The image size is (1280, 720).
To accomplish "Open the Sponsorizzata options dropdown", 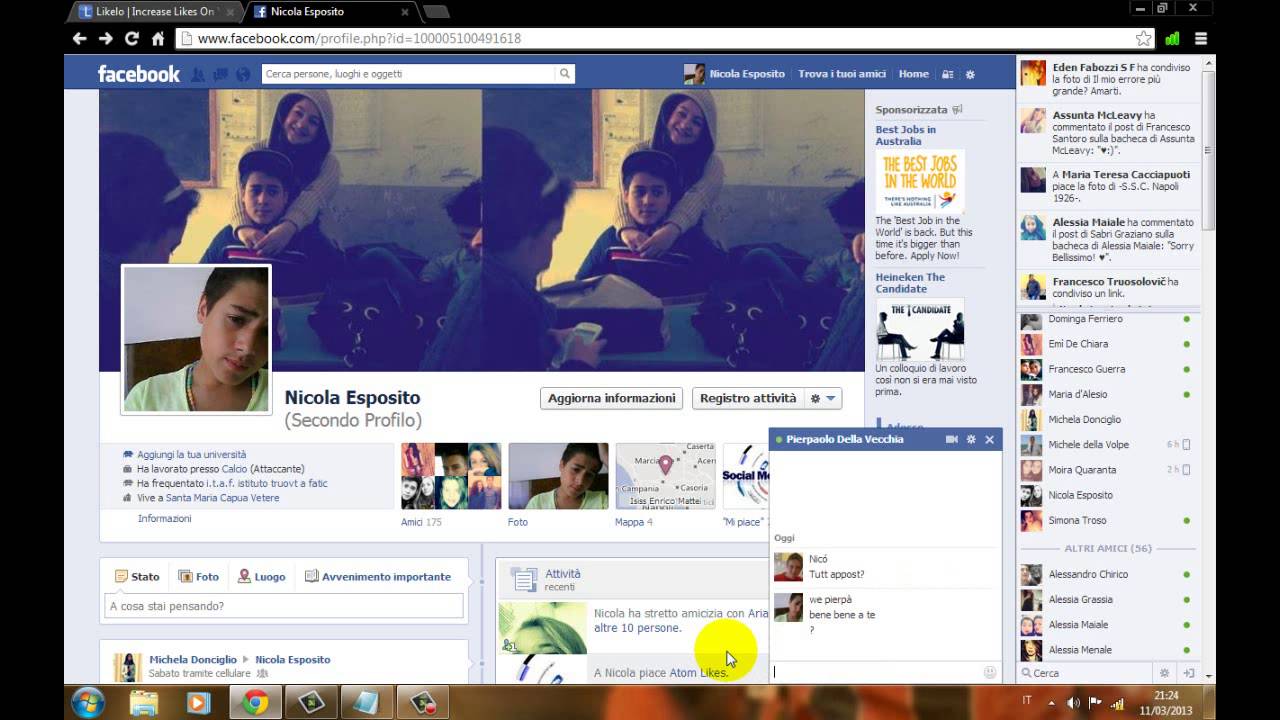I will coord(955,108).
